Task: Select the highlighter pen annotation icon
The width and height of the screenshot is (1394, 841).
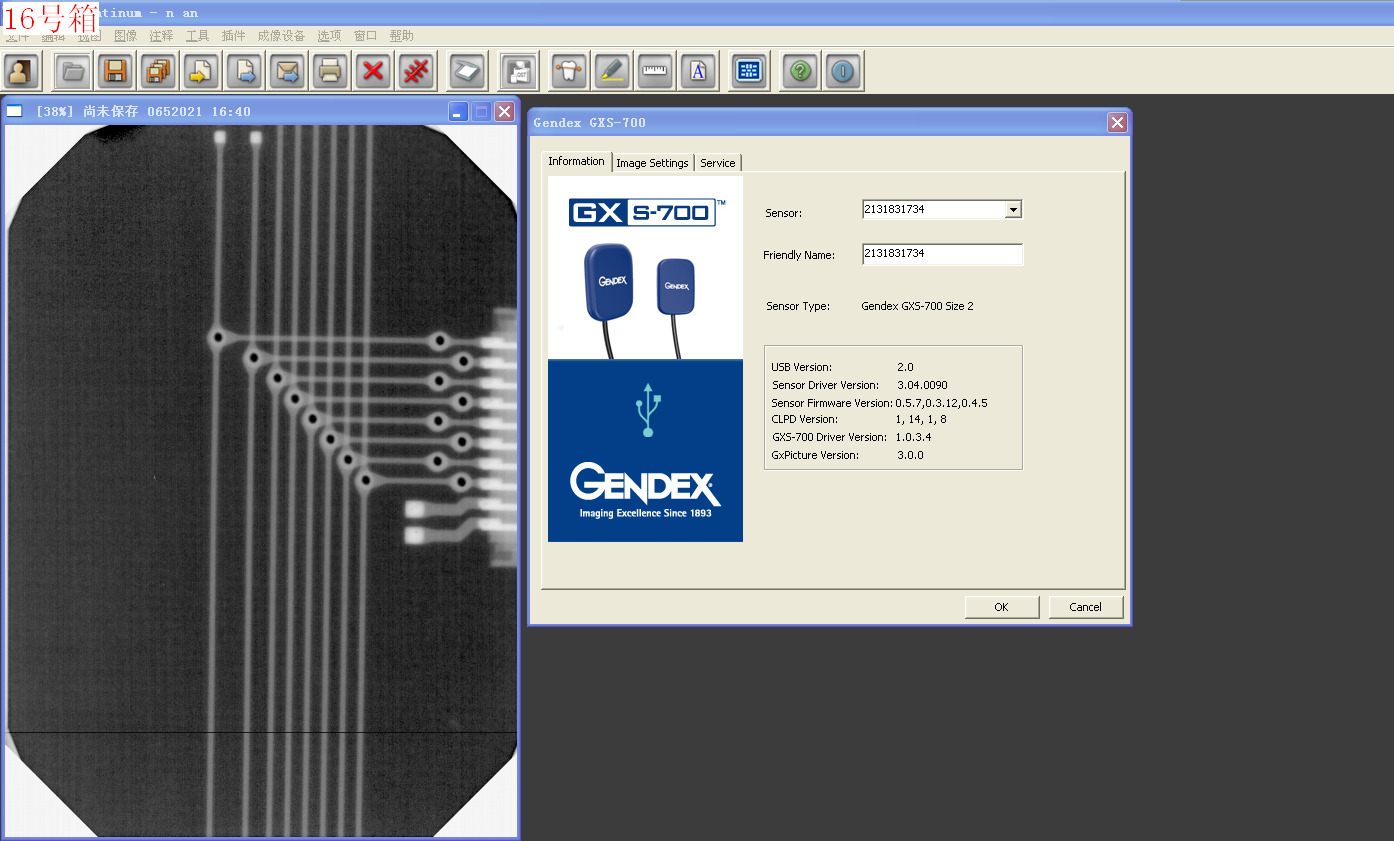Action: tap(612, 71)
